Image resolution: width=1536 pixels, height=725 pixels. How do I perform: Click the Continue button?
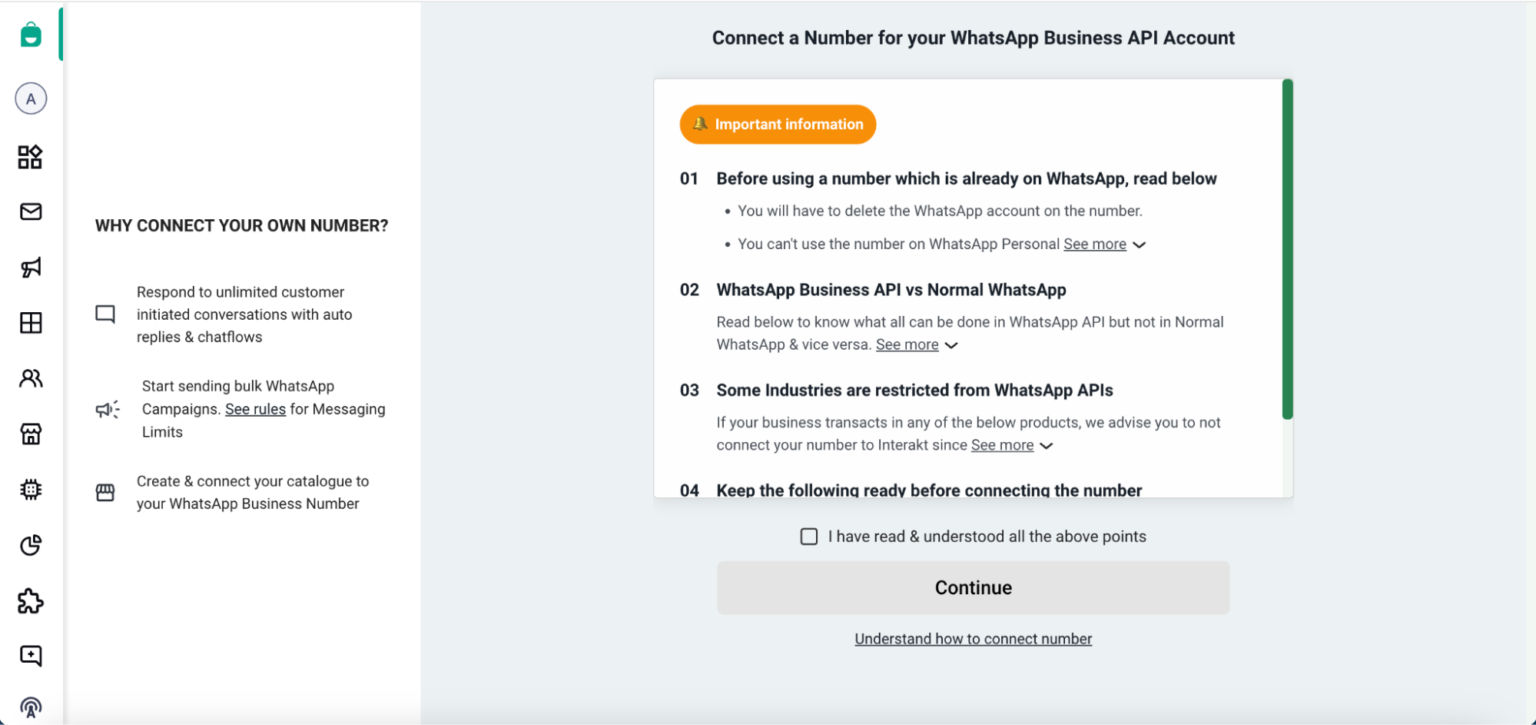coord(972,588)
